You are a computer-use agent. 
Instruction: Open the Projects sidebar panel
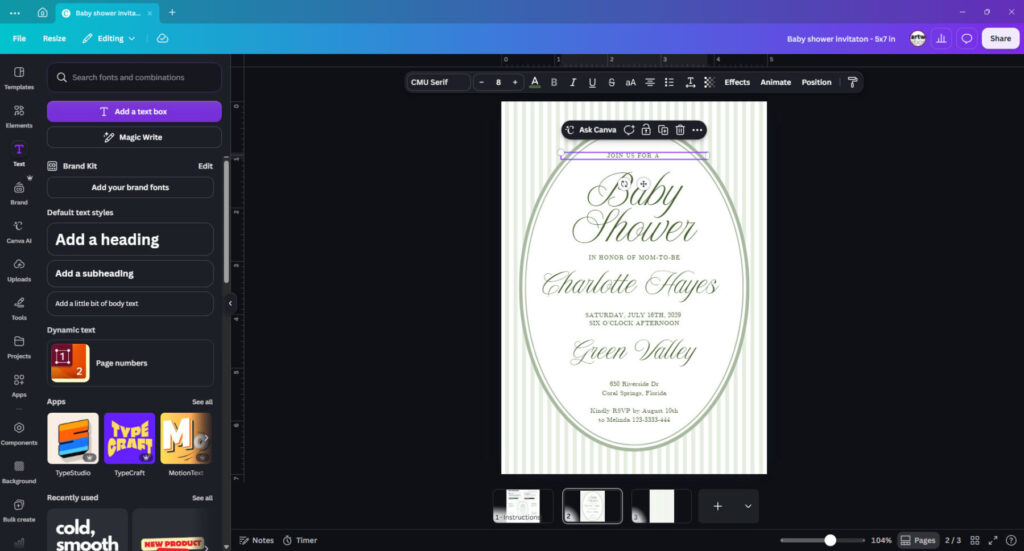tap(19, 347)
